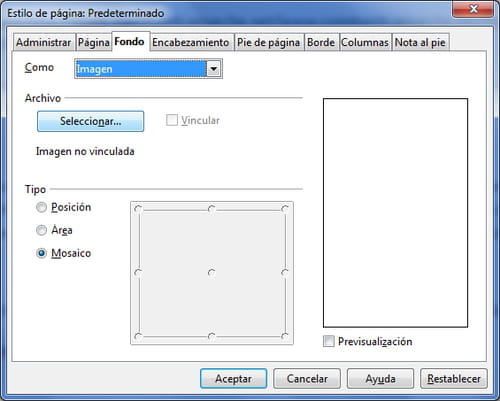Click the Seleccionar... button
The height and width of the screenshot is (401, 500).
point(90,121)
